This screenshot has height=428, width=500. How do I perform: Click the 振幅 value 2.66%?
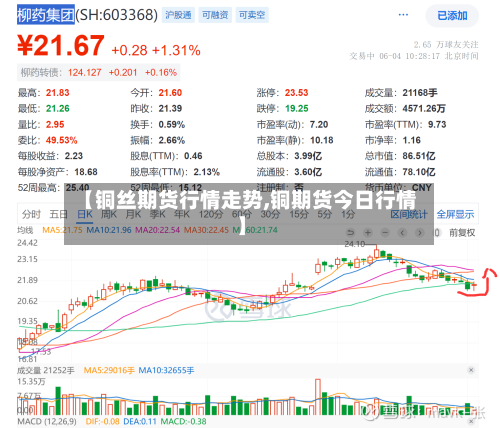click(172, 140)
